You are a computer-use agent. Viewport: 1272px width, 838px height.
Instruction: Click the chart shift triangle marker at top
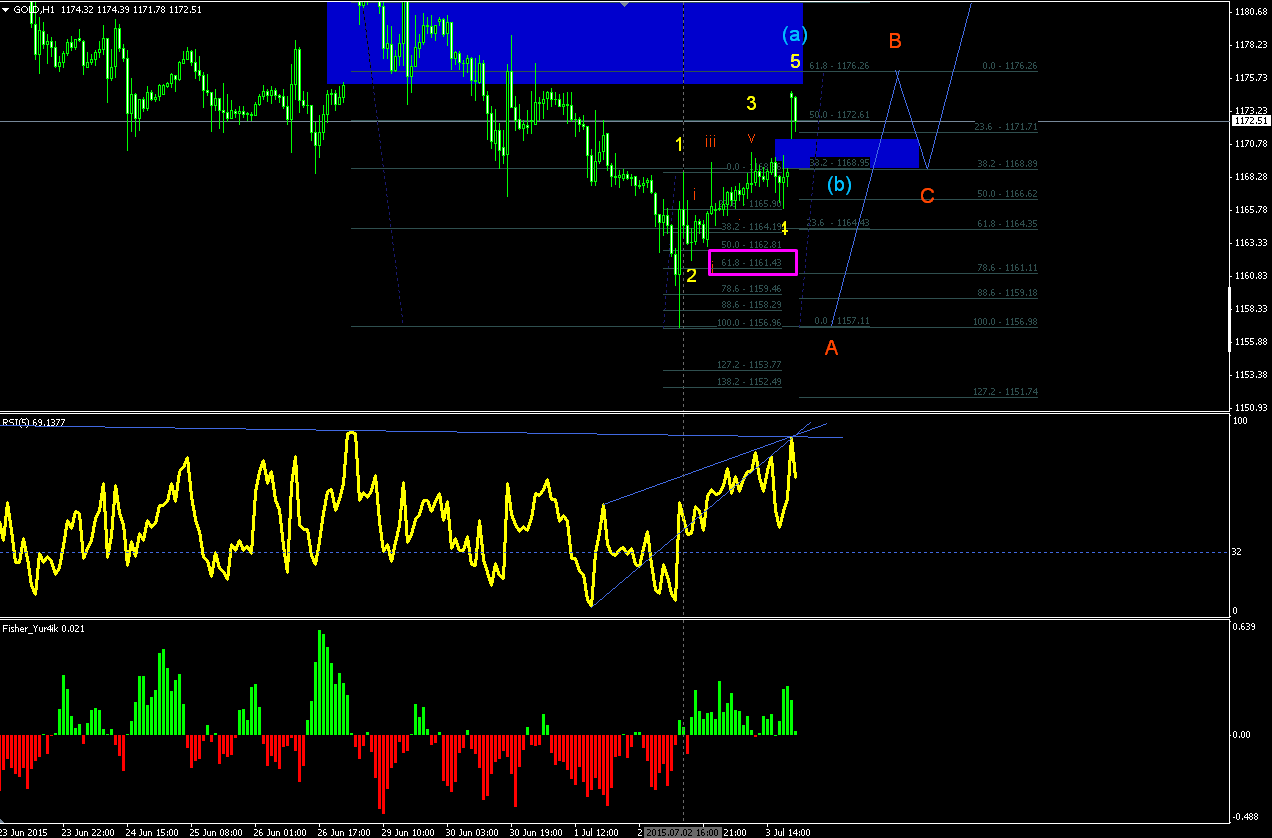(624, 5)
